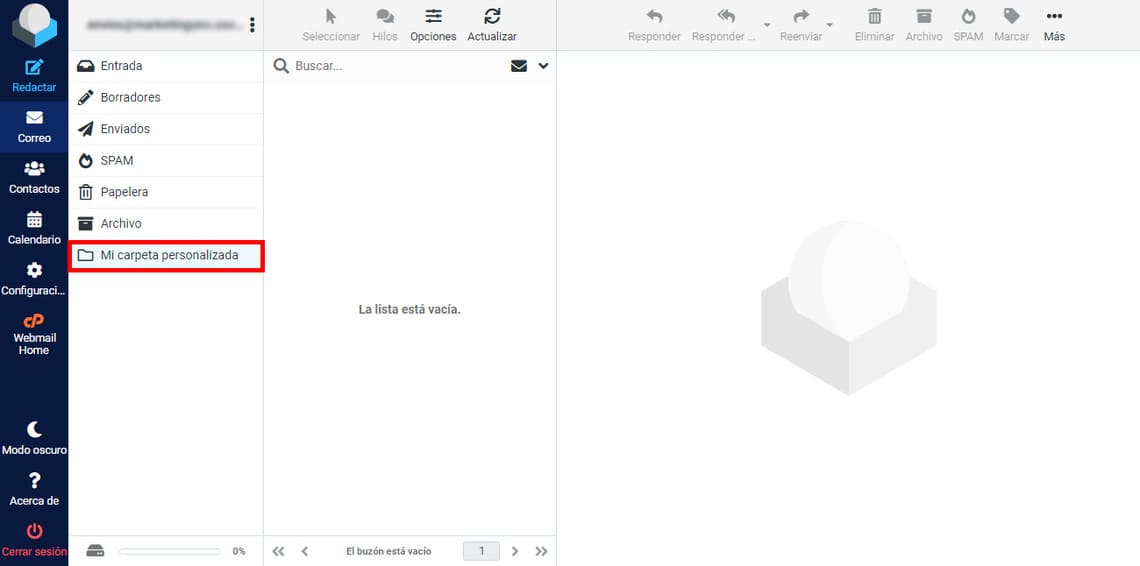Open the account three-dot menu
The image size is (1140, 566).
[252, 25]
